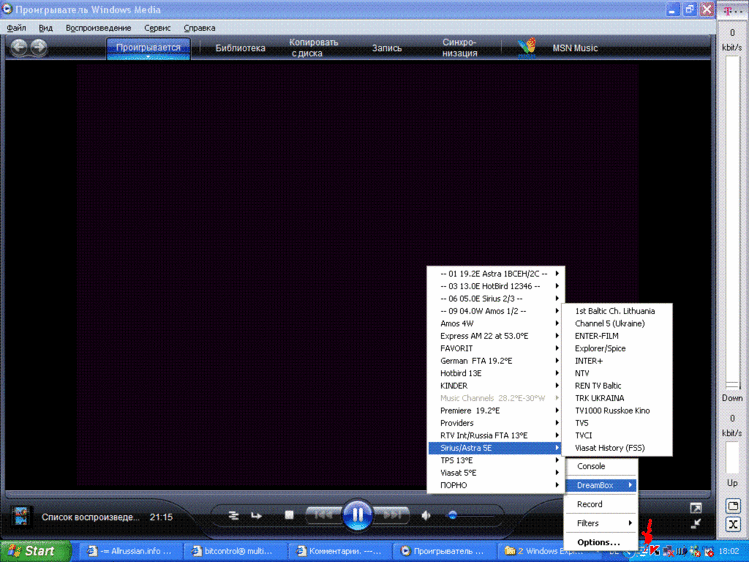Open the Справка menu
Image resolution: width=749 pixels, height=562 pixels.
tap(200, 28)
